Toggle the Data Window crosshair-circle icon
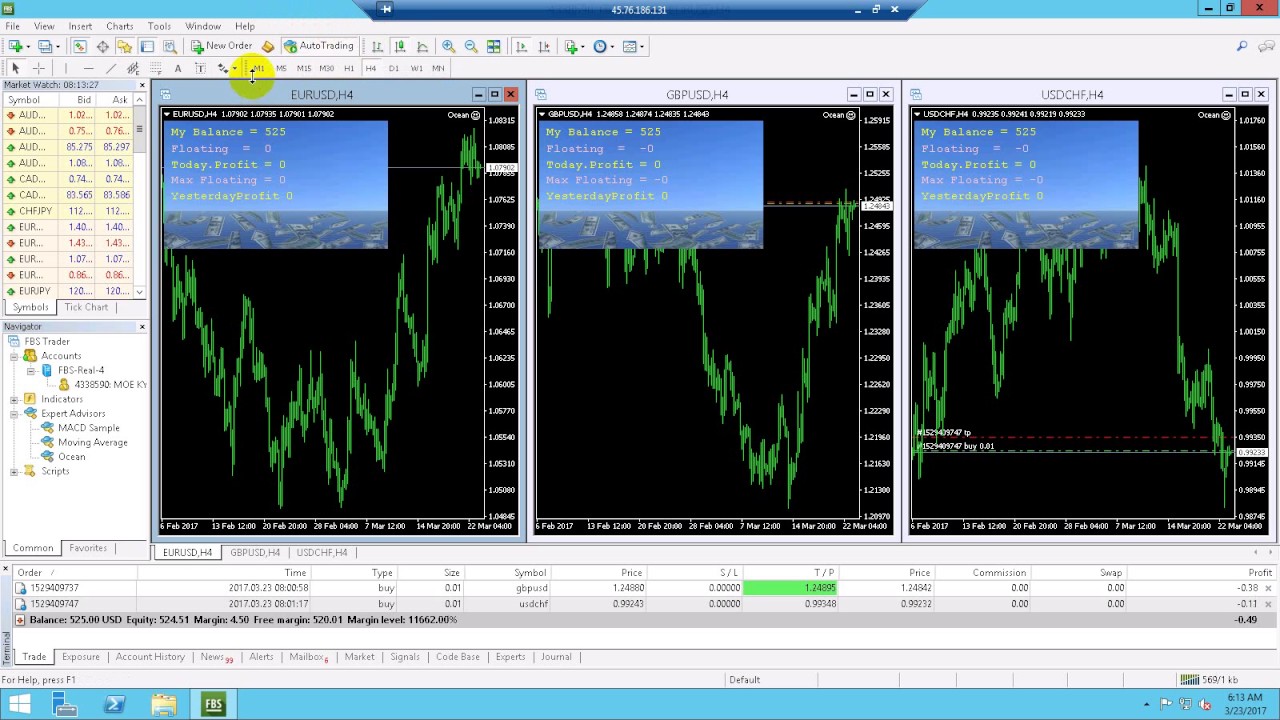This screenshot has width=1280, height=720. tap(102, 46)
